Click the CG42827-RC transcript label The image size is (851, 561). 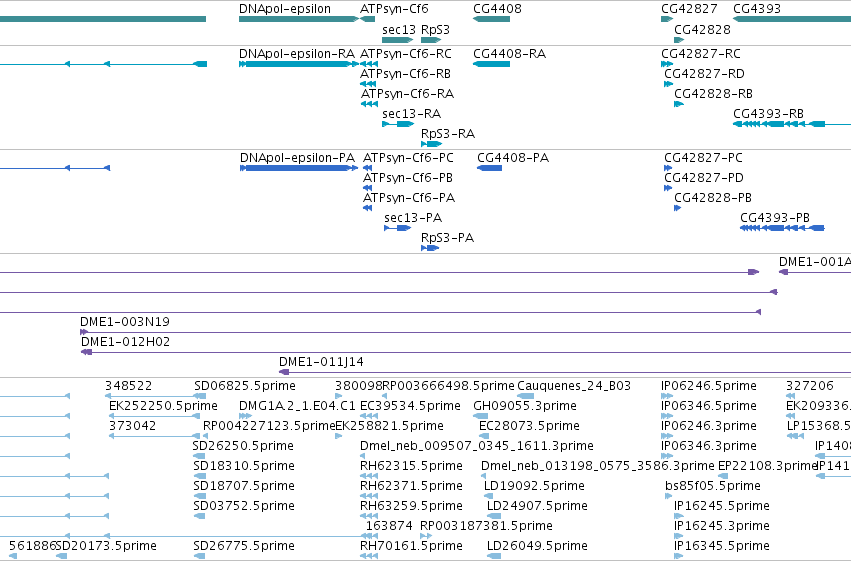coord(701,54)
